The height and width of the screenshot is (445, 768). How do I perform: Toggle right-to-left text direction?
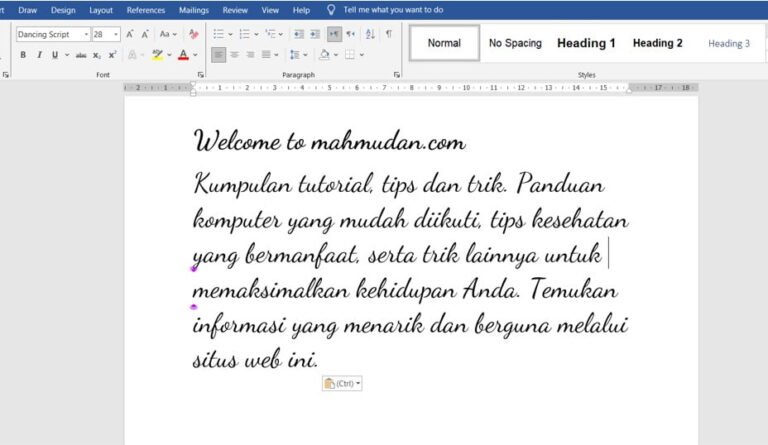(351, 34)
